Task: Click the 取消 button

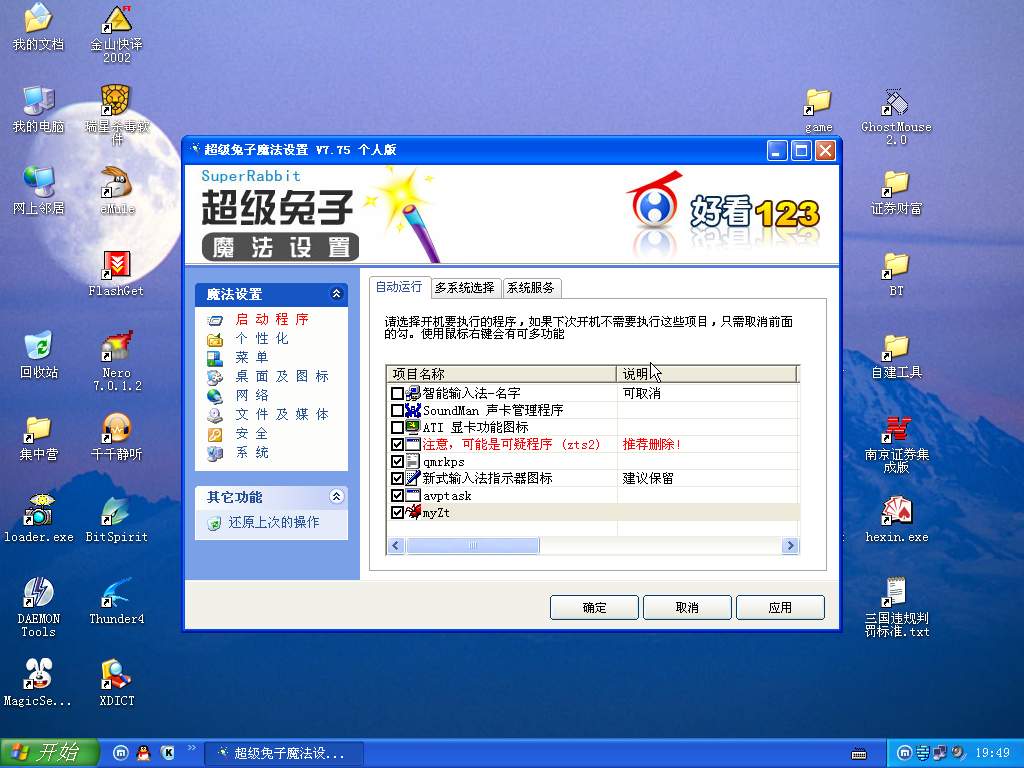Action: point(687,608)
